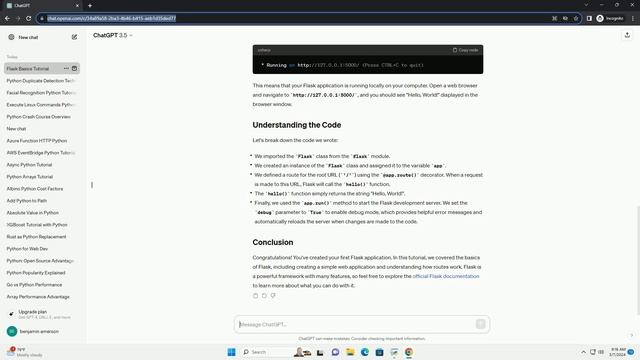
Task: Open Python Duplicate Detection chat
Action: coord(41,81)
